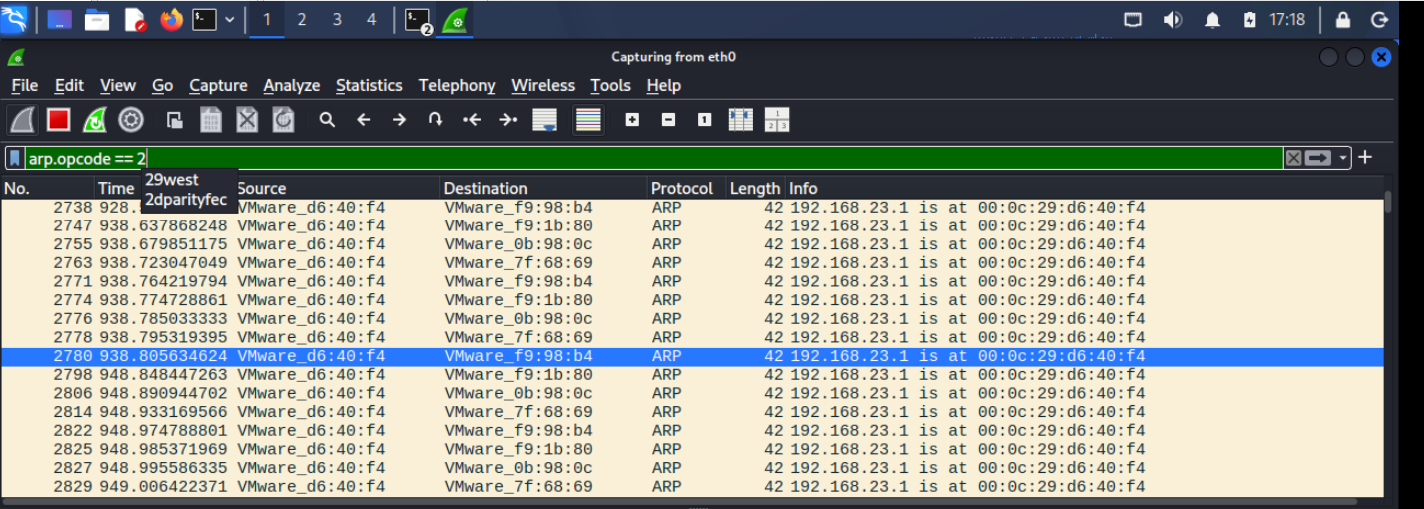
Task: Click the display filter input field
Action: [654, 158]
